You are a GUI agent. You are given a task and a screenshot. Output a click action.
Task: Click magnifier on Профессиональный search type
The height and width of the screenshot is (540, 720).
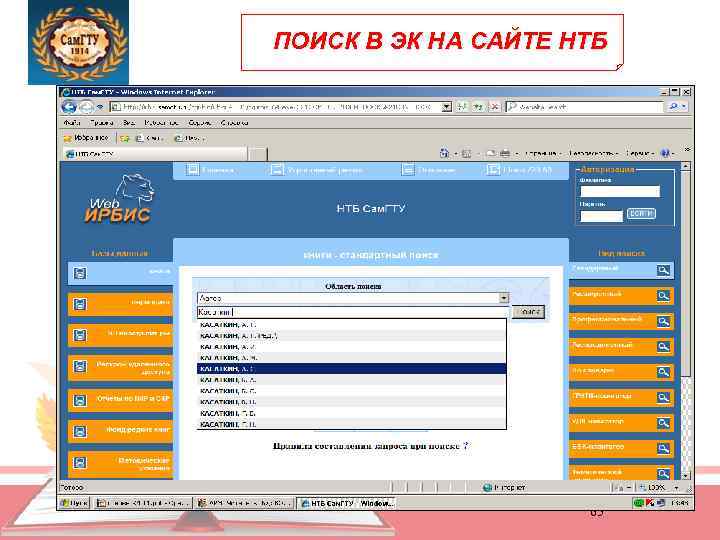click(x=663, y=322)
